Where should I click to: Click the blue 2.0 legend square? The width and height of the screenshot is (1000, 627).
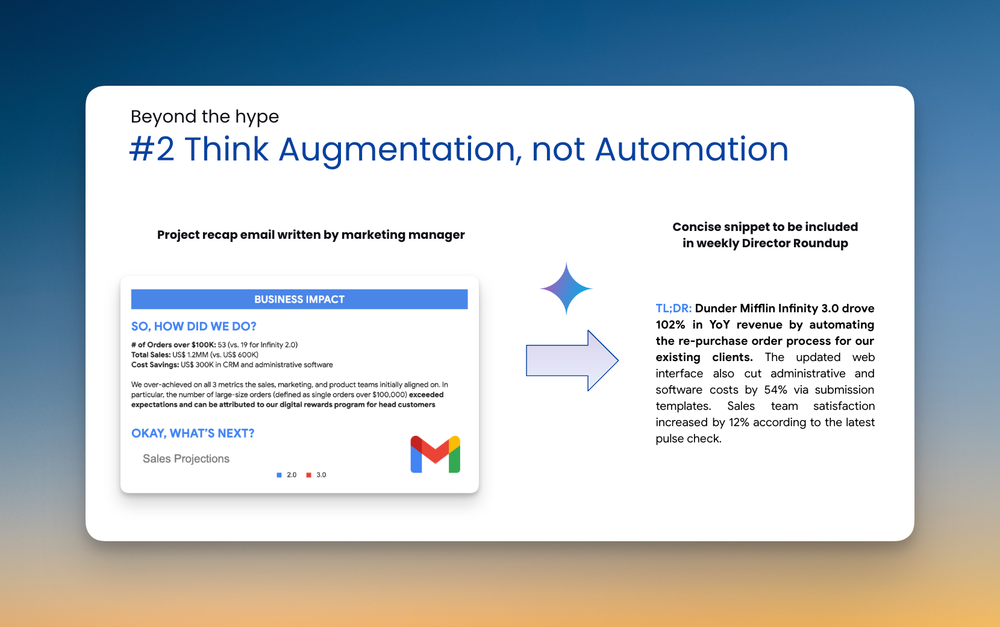coord(279,475)
